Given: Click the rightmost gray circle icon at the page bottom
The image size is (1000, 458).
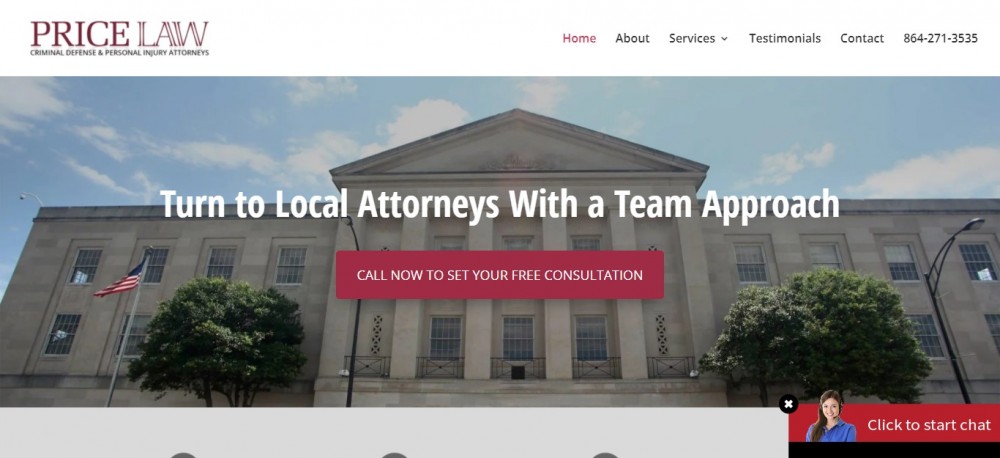Looking at the screenshot, I should click(605, 455).
